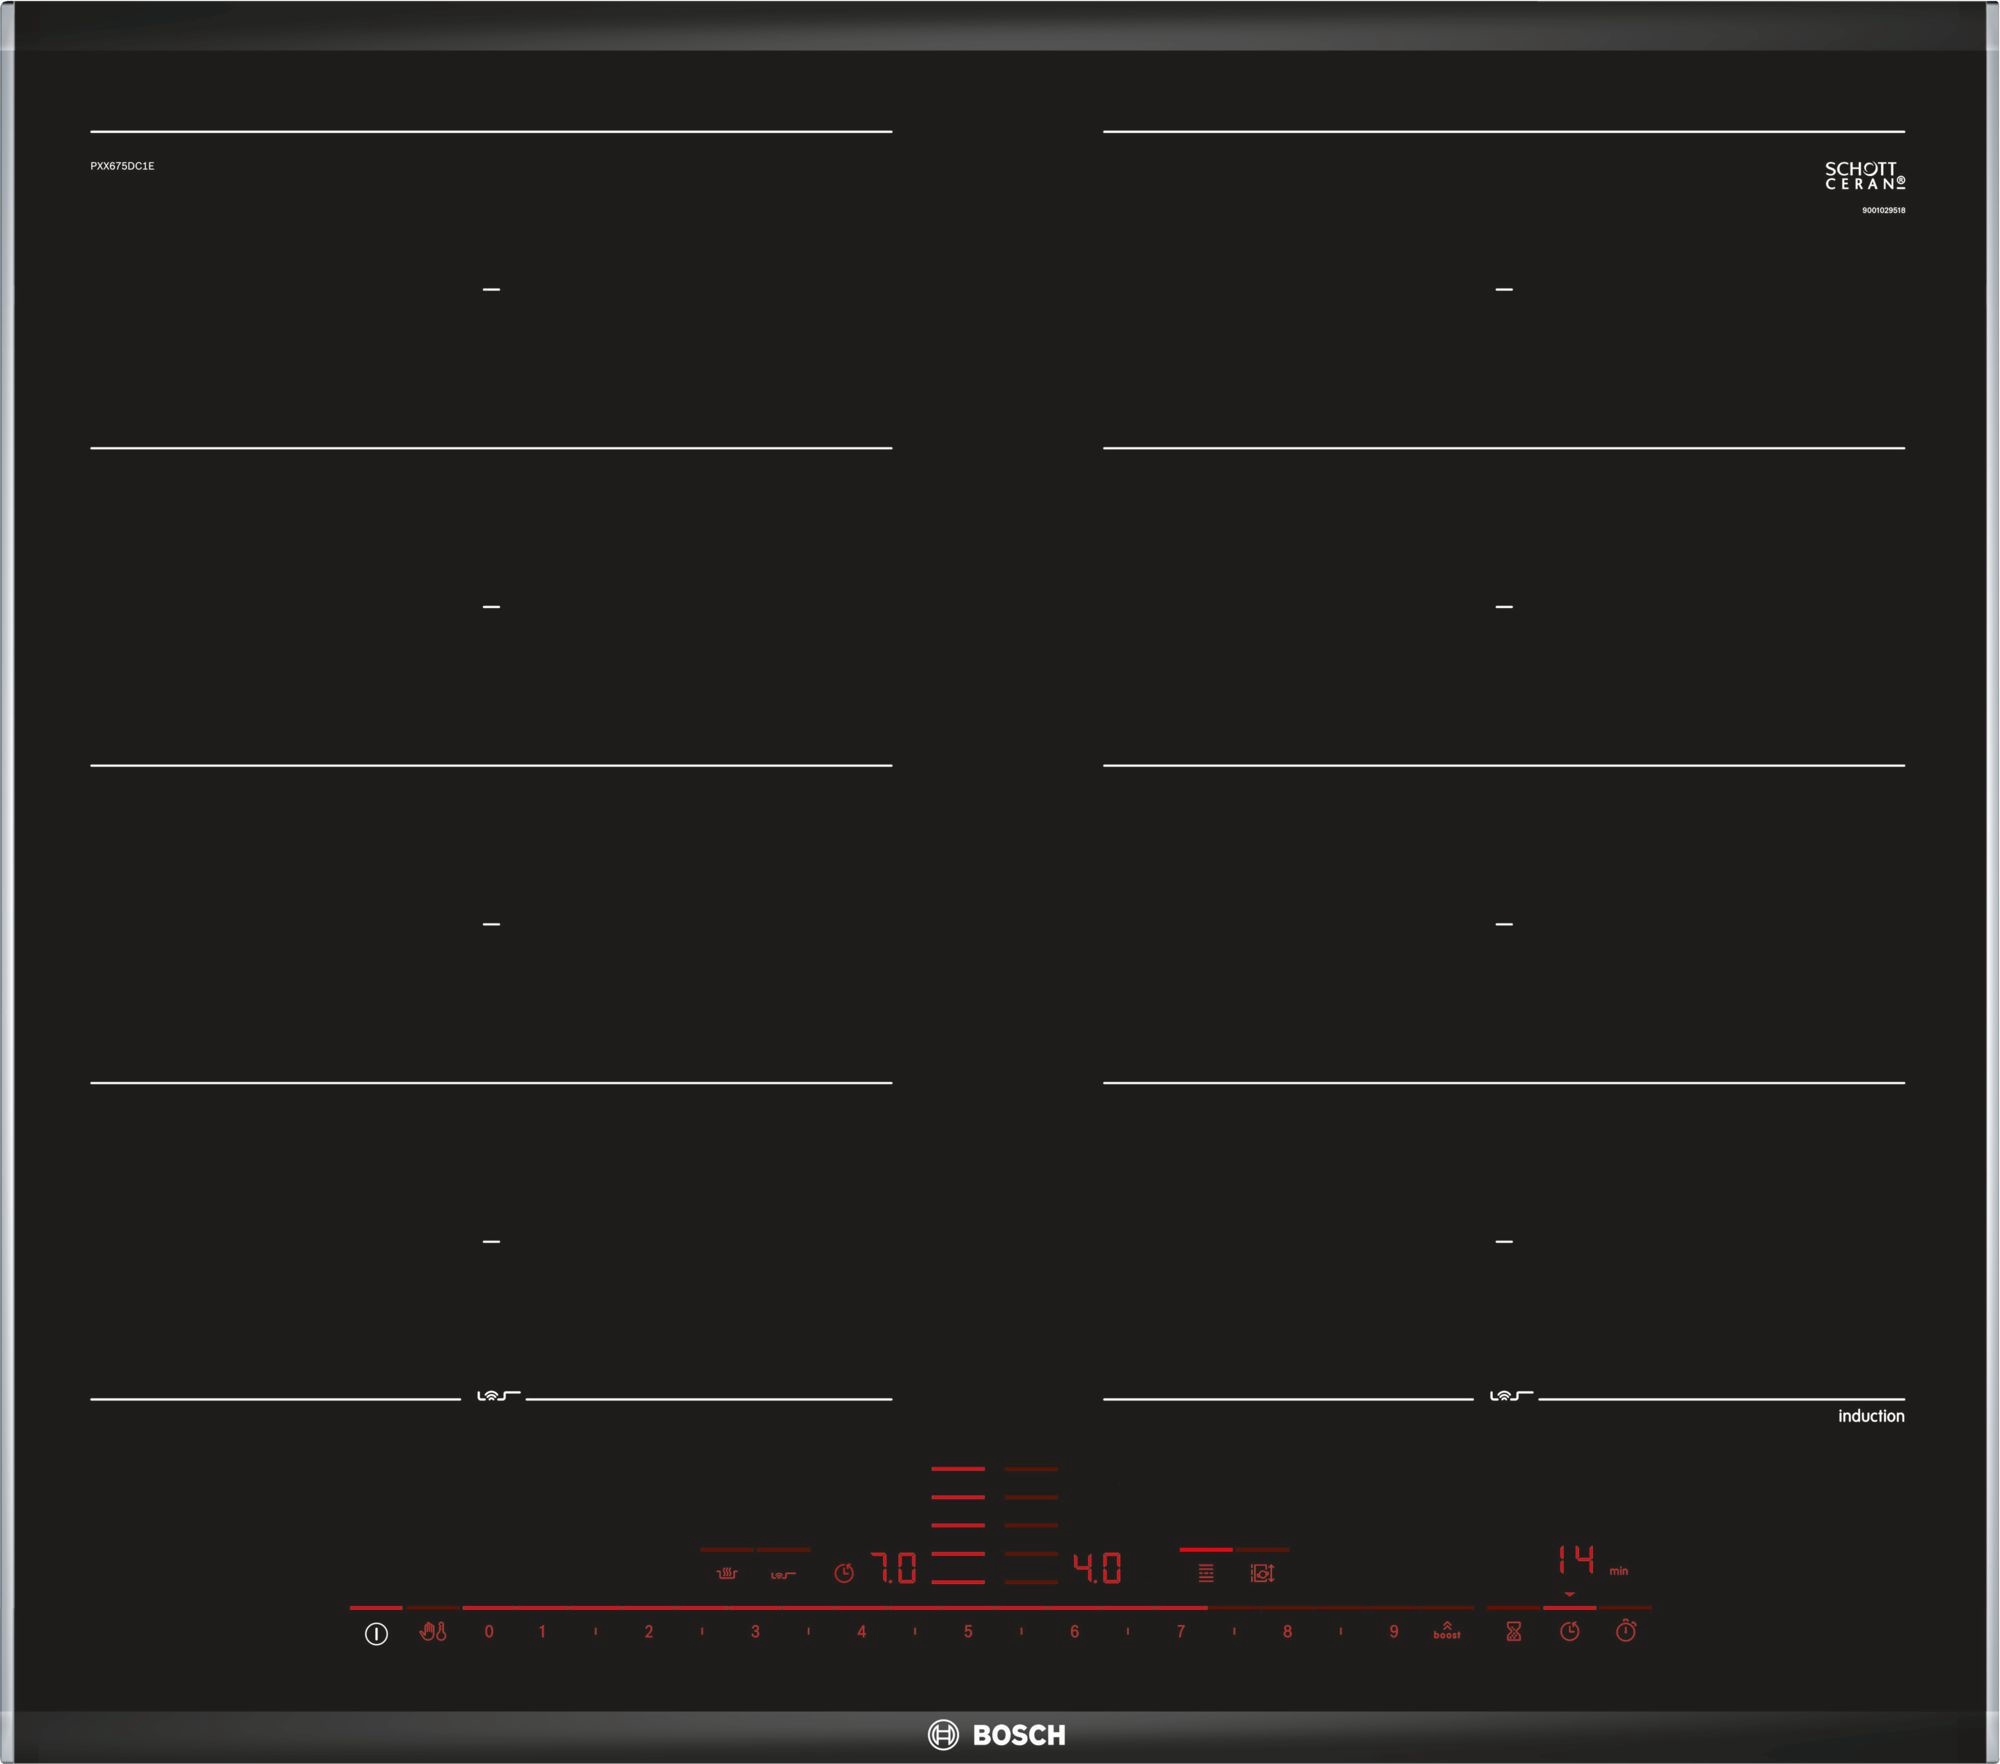Set power level to 0
The width and height of the screenshot is (2000, 1764).
pyautogui.click(x=489, y=1632)
